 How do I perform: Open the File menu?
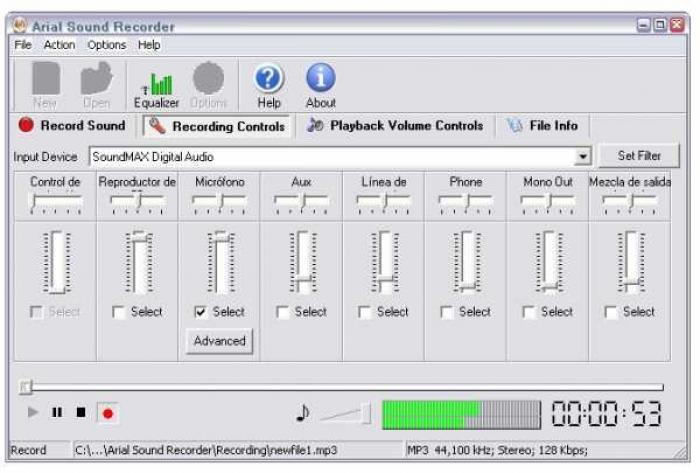click(23, 45)
